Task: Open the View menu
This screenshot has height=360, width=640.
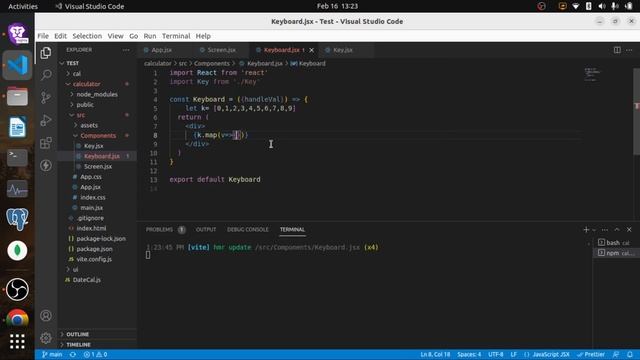Action: 116,36
